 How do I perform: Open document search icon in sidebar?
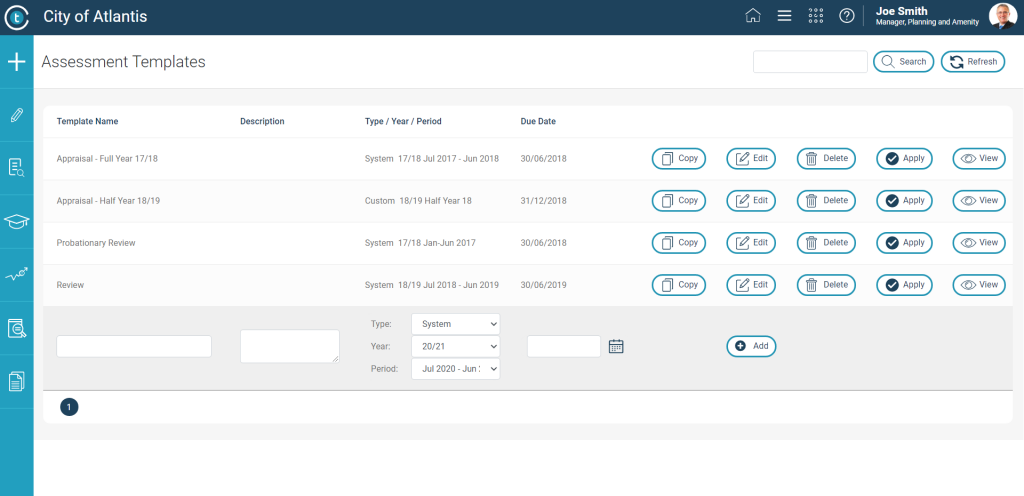tap(16, 168)
